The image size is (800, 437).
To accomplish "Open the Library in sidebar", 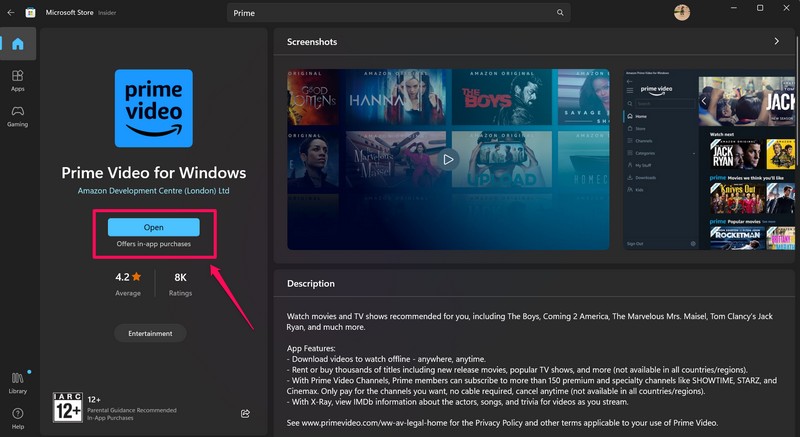I will [19, 381].
